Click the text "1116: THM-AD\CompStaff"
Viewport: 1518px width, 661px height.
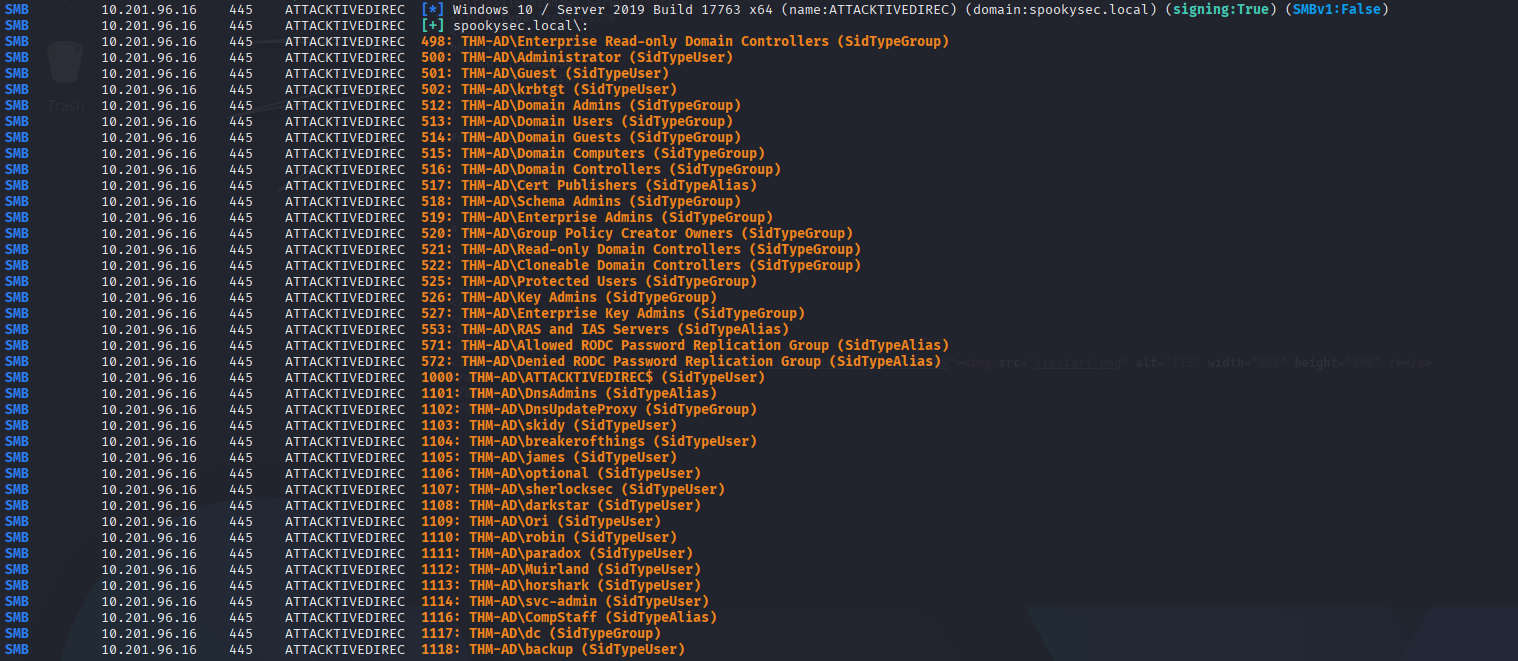[x=509, y=617]
